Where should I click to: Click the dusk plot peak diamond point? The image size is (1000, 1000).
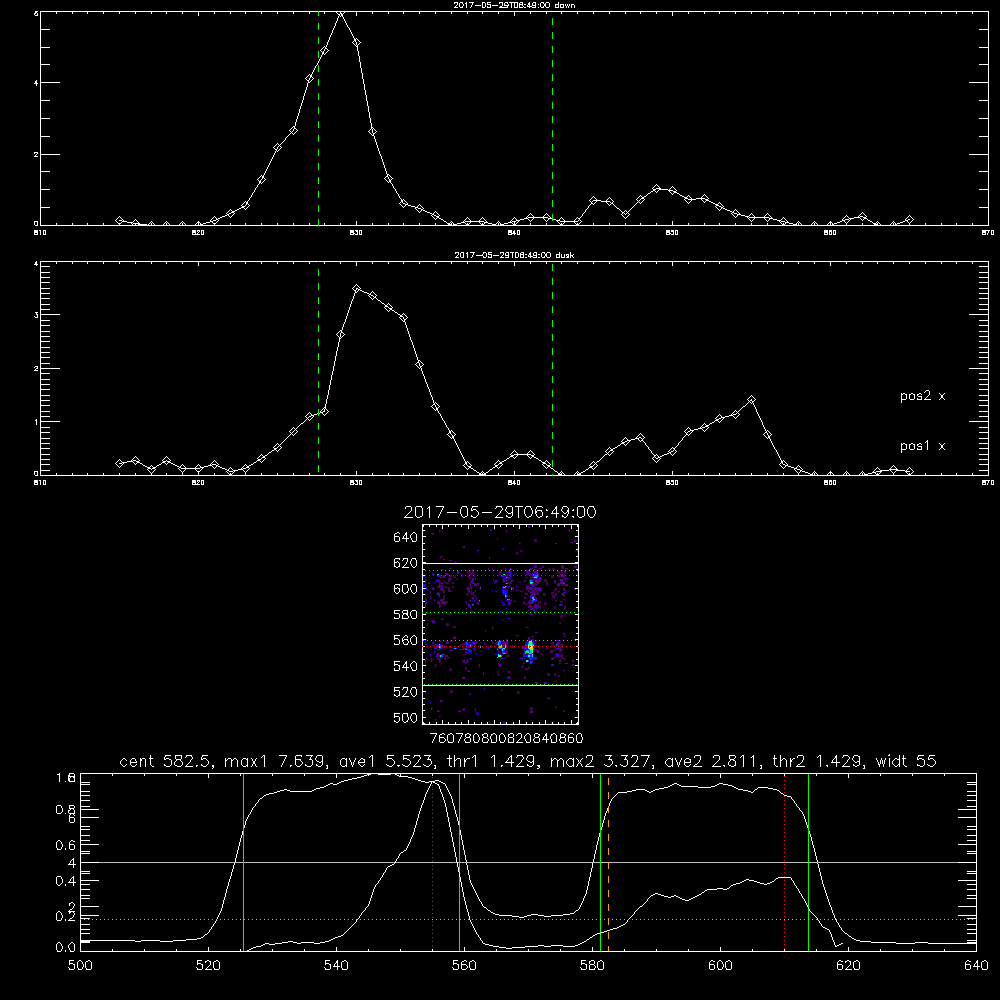pyautogui.click(x=357, y=288)
